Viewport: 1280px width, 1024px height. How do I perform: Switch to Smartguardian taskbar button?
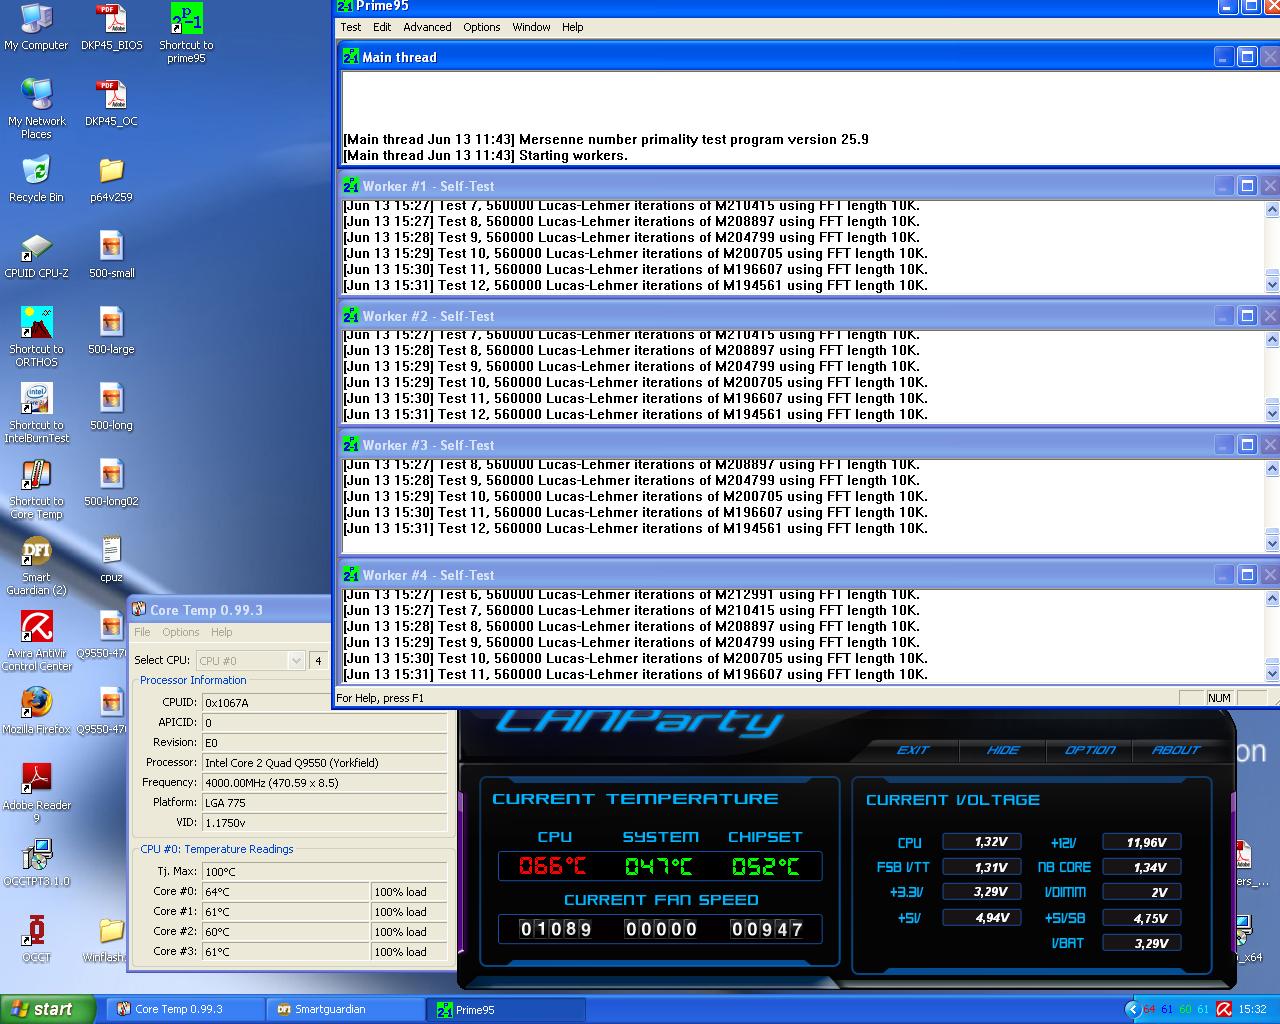click(x=346, y=1009)
